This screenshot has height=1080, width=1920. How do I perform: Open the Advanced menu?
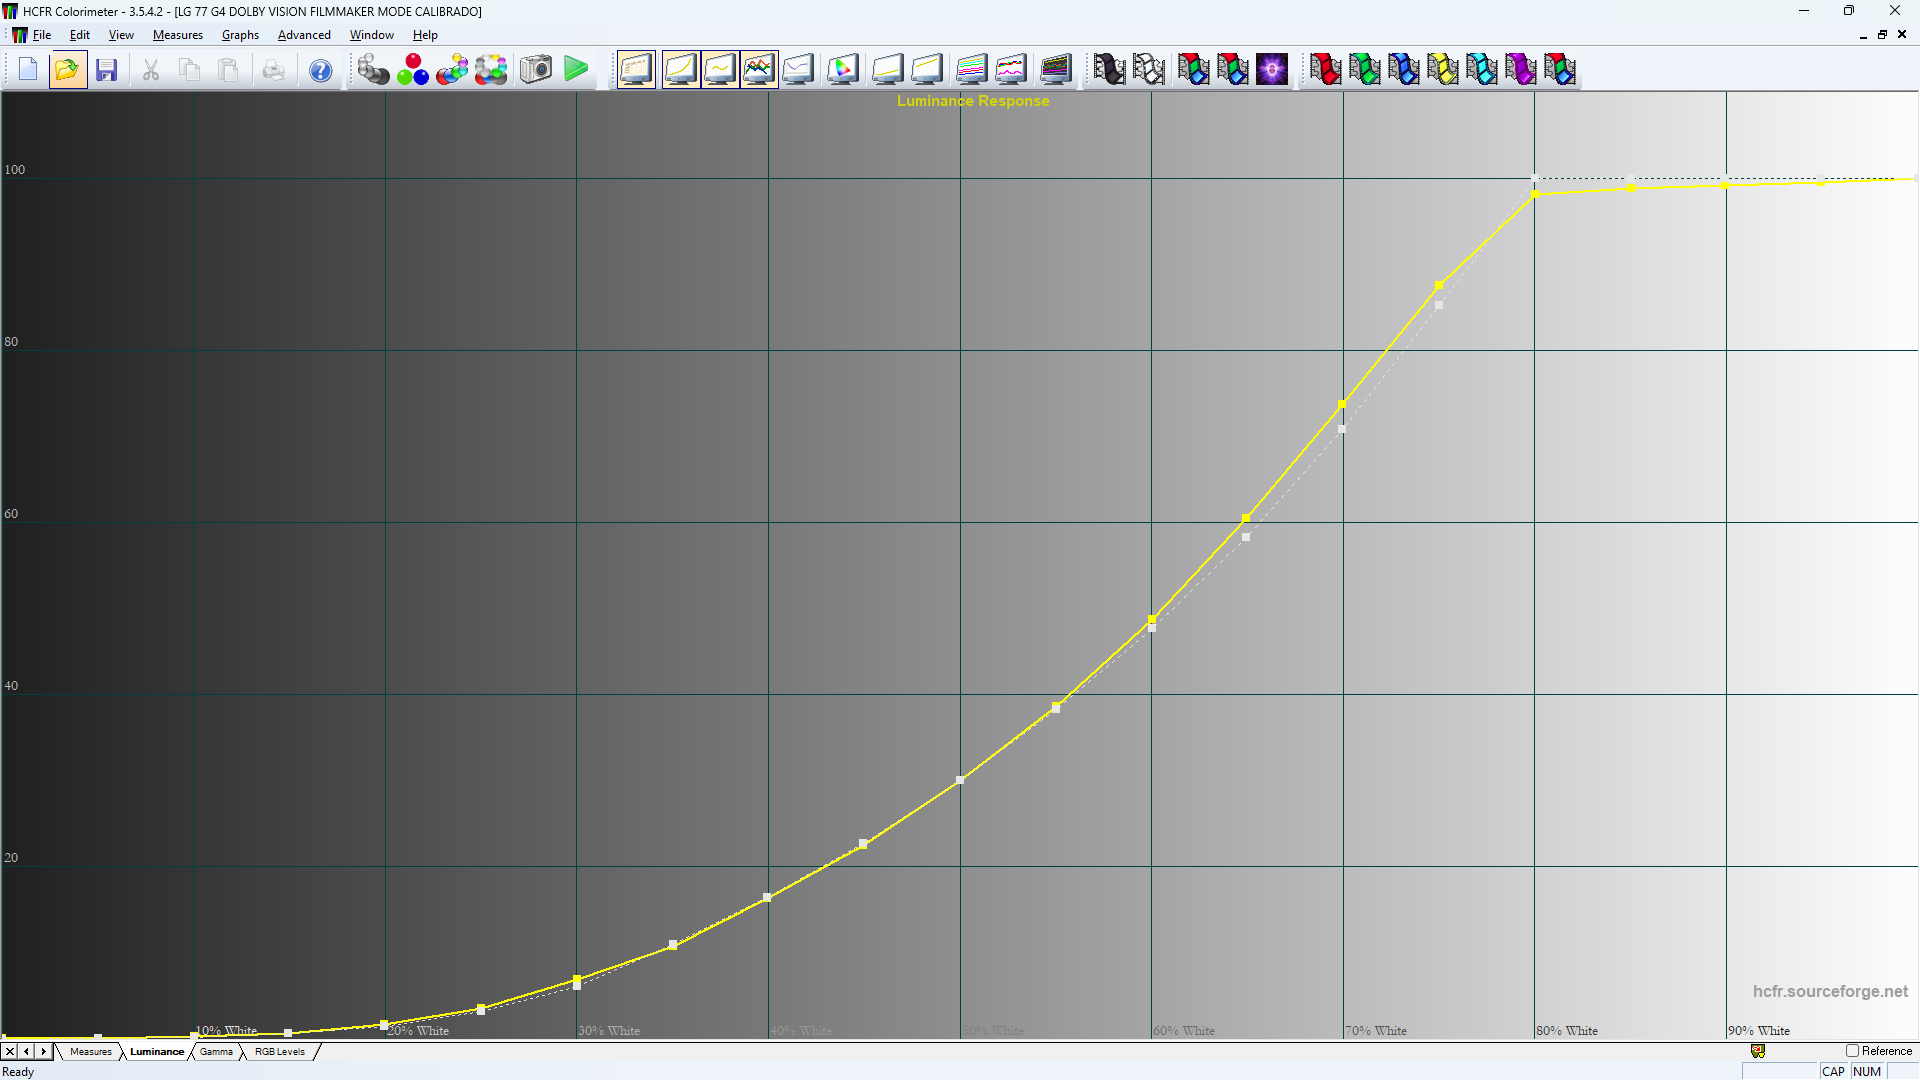coord(304,34)
